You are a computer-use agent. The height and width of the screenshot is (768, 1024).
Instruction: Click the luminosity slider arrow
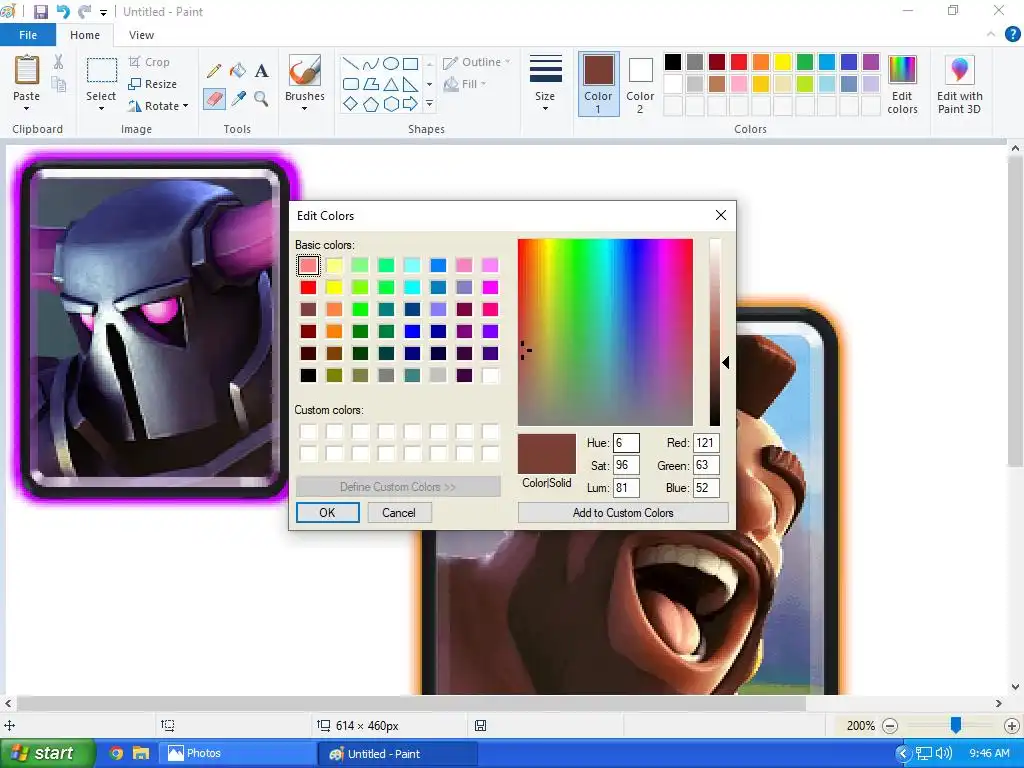726,362
